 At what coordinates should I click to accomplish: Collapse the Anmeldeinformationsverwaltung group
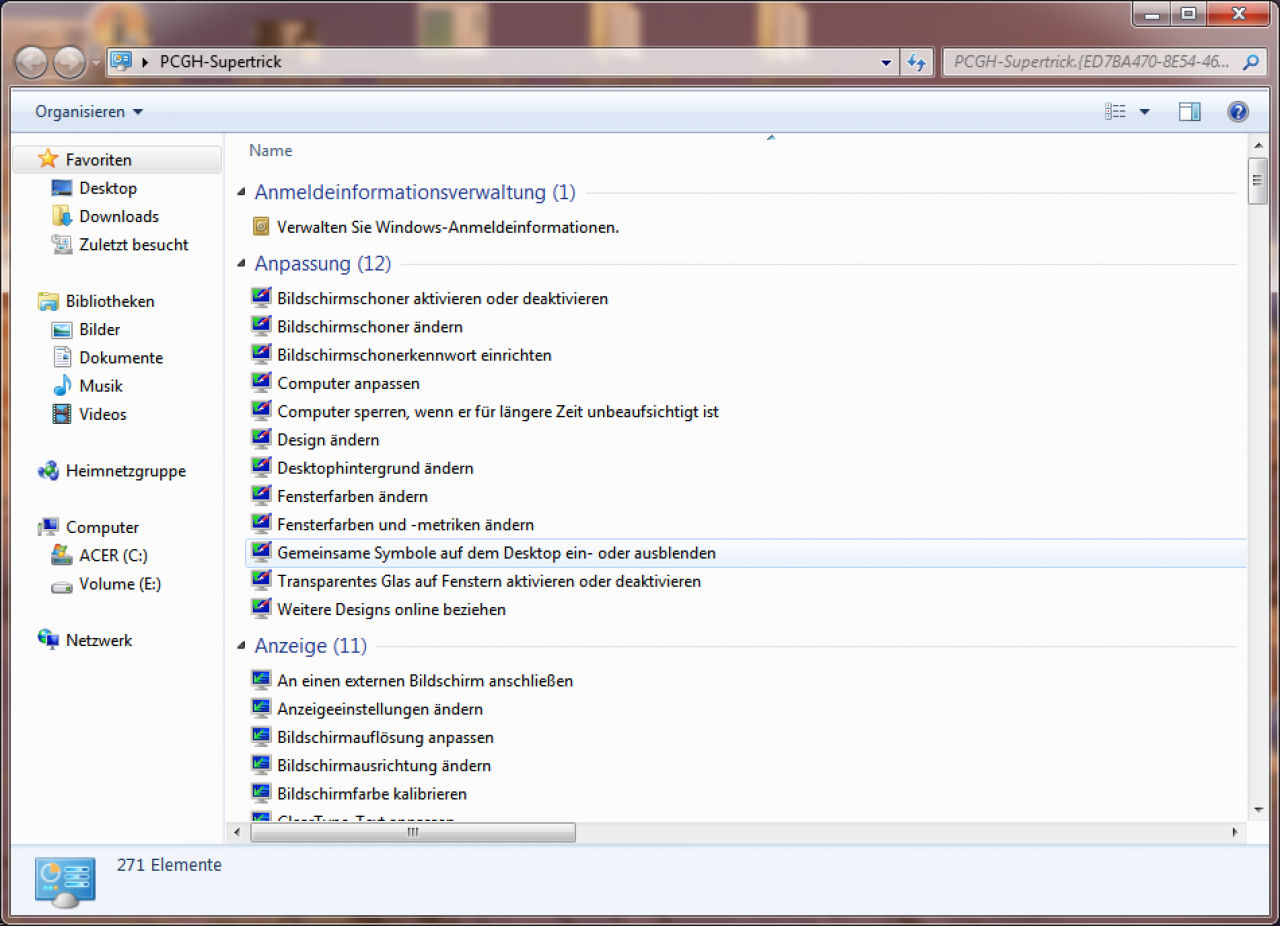241,193
